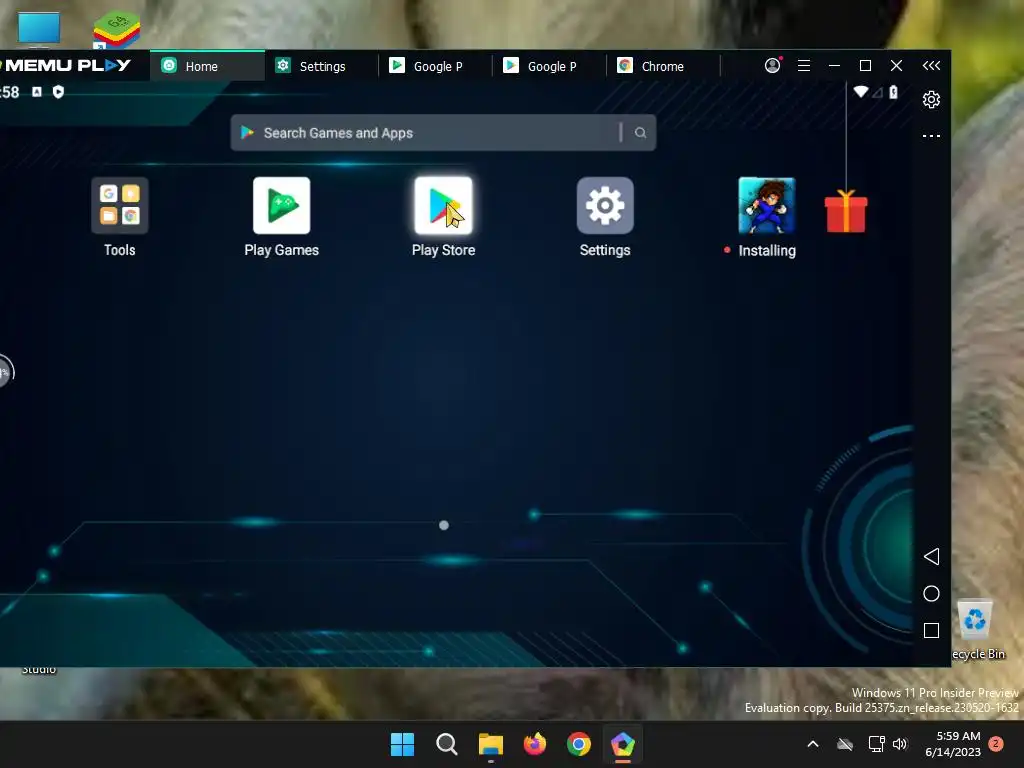The width and height of the screenshot is (1024, 768).
Task: Click the Wi-Fi status icon
Action: pyautogui.click(x=861, y=92)
